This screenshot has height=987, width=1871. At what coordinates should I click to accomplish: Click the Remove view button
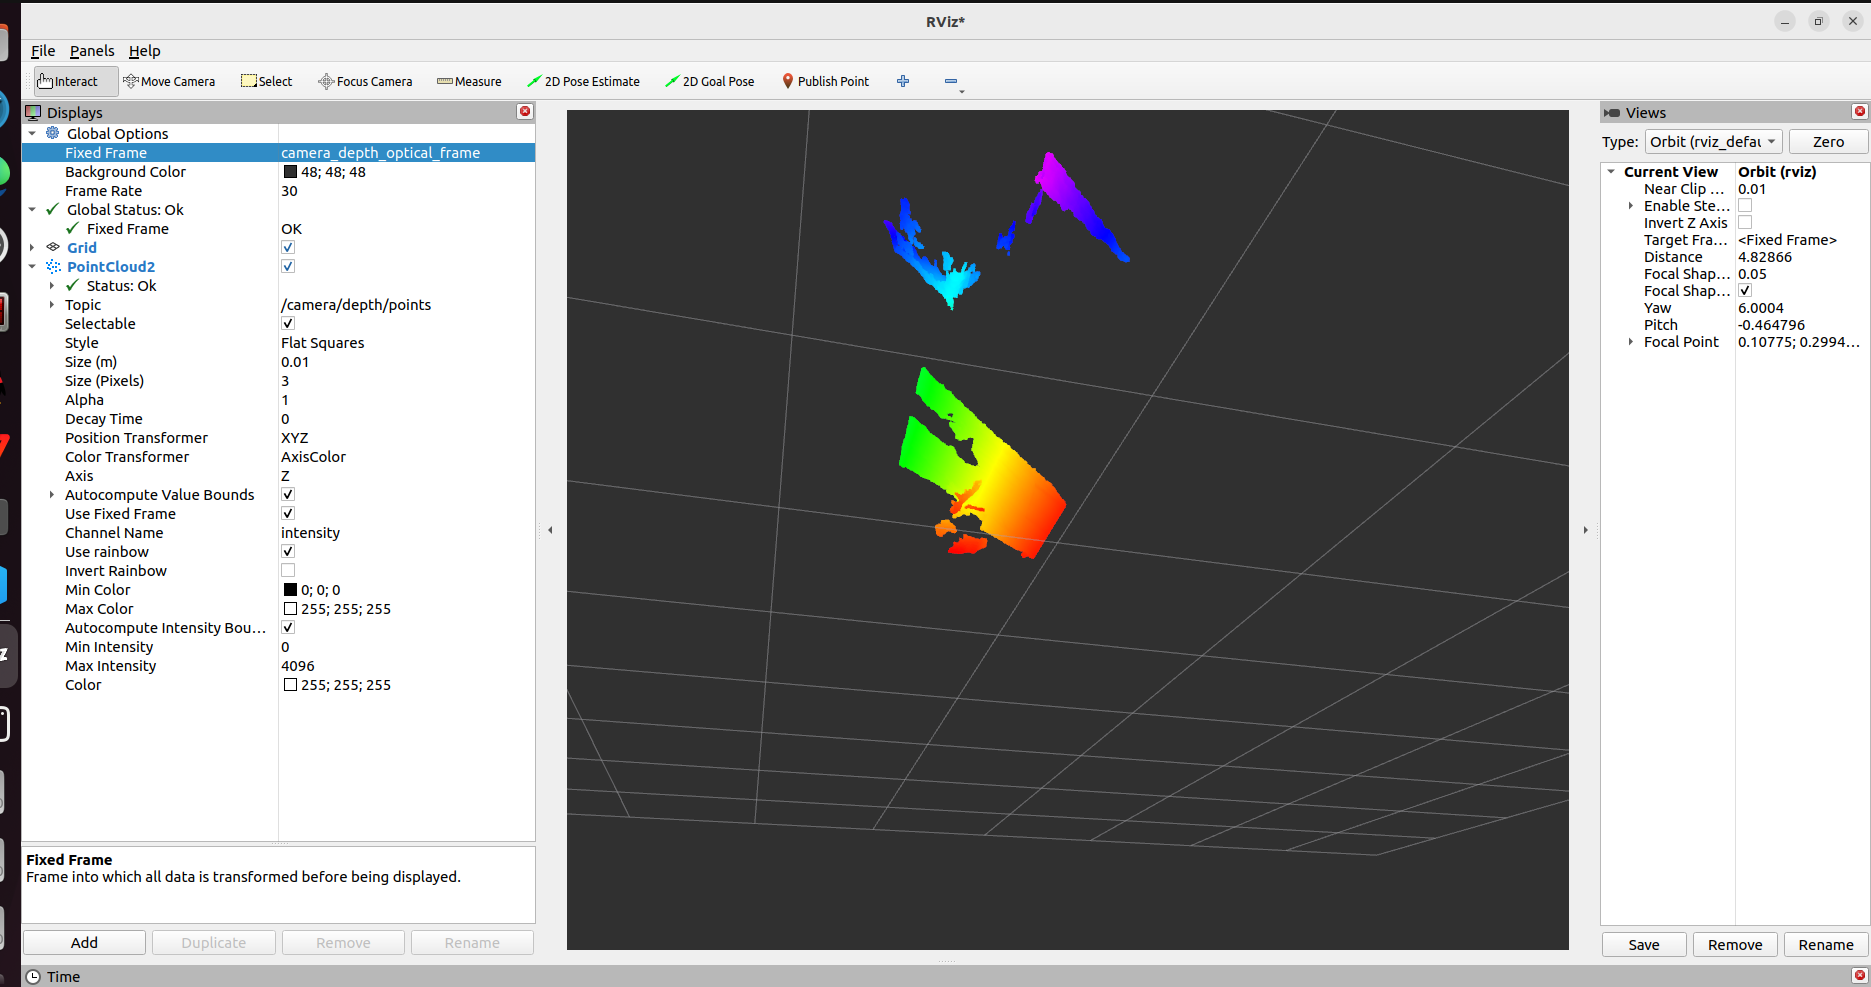tap(1735, 944)
